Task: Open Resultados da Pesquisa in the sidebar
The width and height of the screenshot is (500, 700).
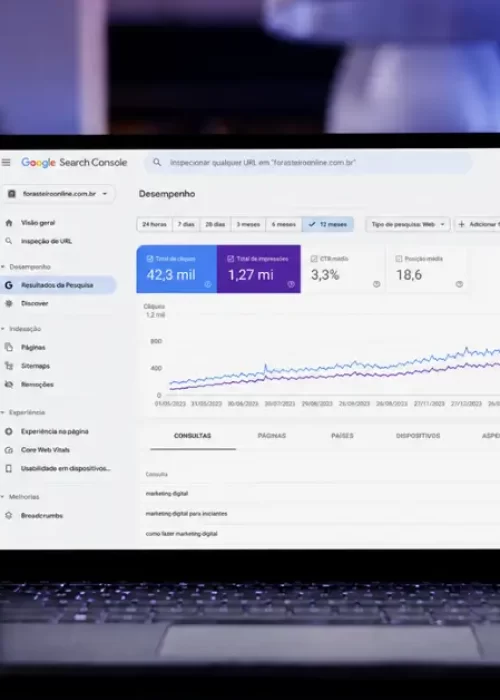Action: pos(58,285)
